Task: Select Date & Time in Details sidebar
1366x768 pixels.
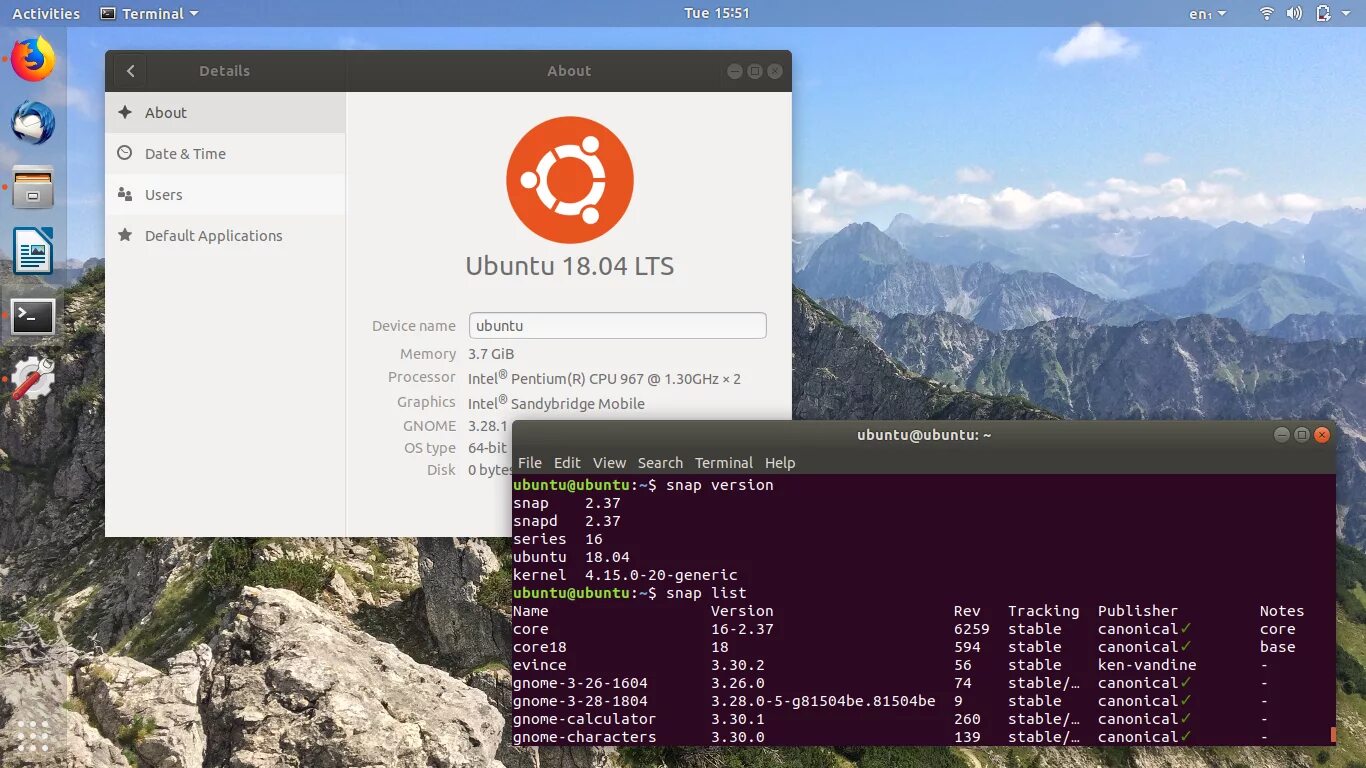Action: [225, 154]
